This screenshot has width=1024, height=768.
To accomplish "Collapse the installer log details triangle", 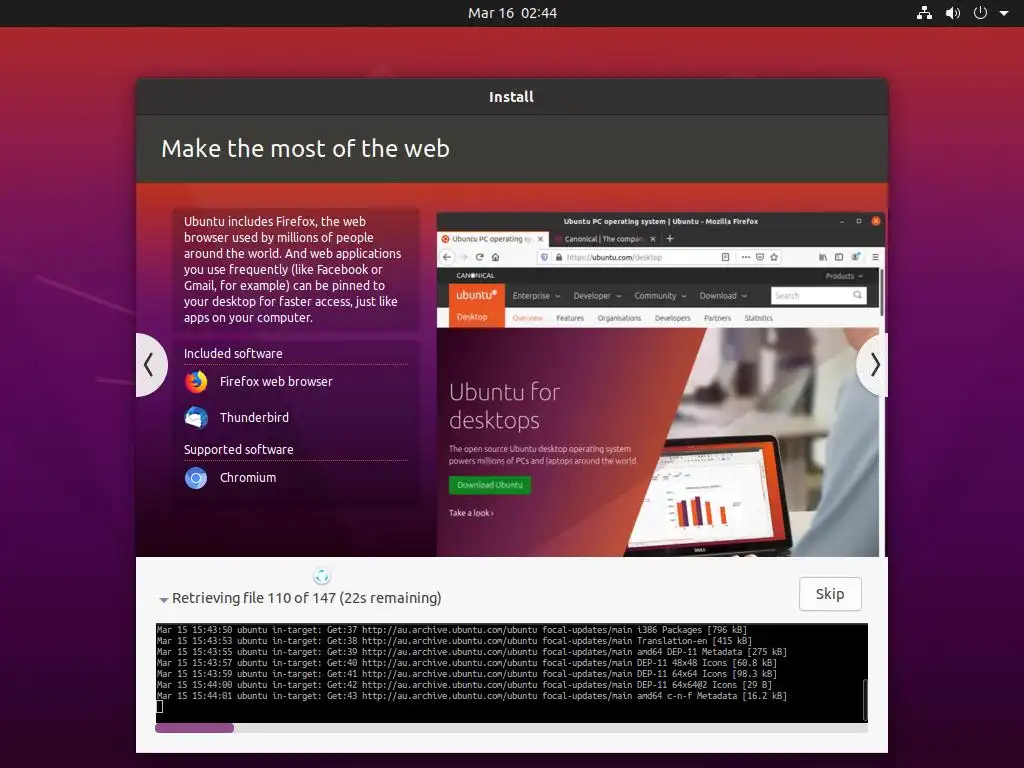I will [x=164, y=599].
